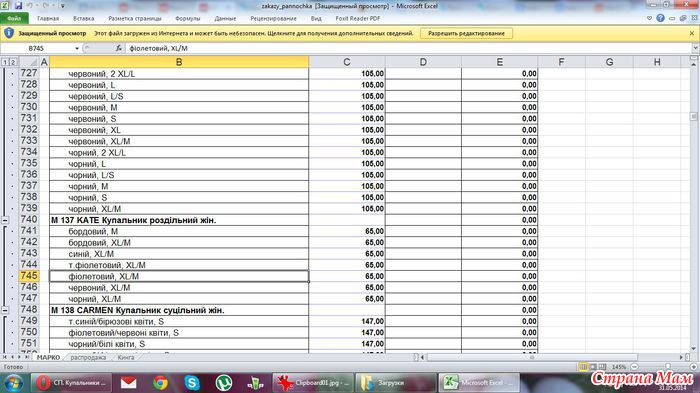Select cell червоний, 2 XL/L
Screen dimensions: 700x393
pos(179,74)
